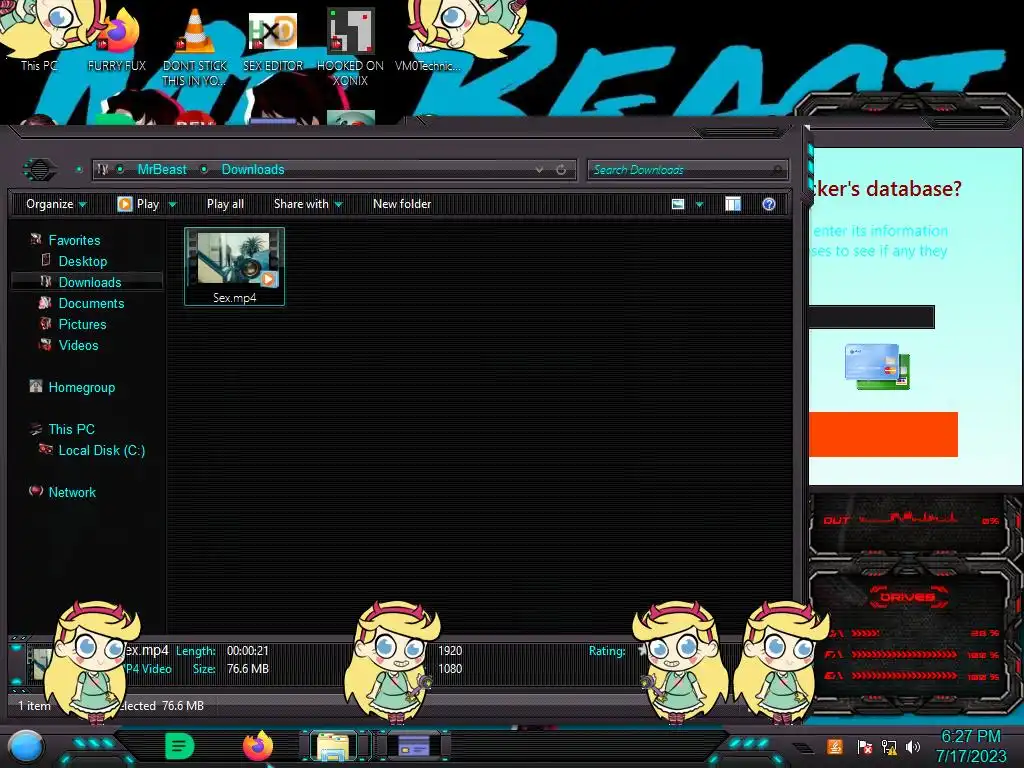The image size is (1024, 768).
Task: Refresh the Downloads folder view
Action: pos(561,170)
